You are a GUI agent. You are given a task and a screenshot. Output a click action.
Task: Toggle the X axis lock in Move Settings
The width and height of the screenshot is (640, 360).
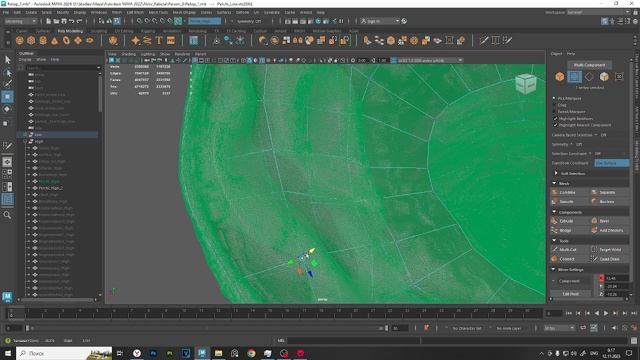point(601,278)
